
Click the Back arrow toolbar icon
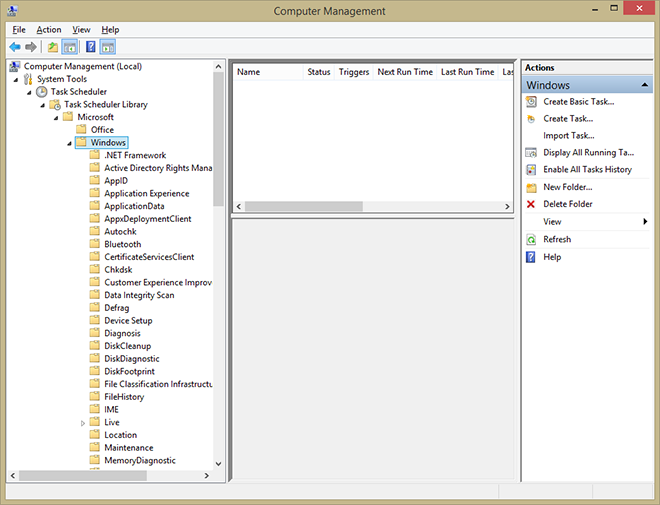pyautogui.click(x=15, y=47)
